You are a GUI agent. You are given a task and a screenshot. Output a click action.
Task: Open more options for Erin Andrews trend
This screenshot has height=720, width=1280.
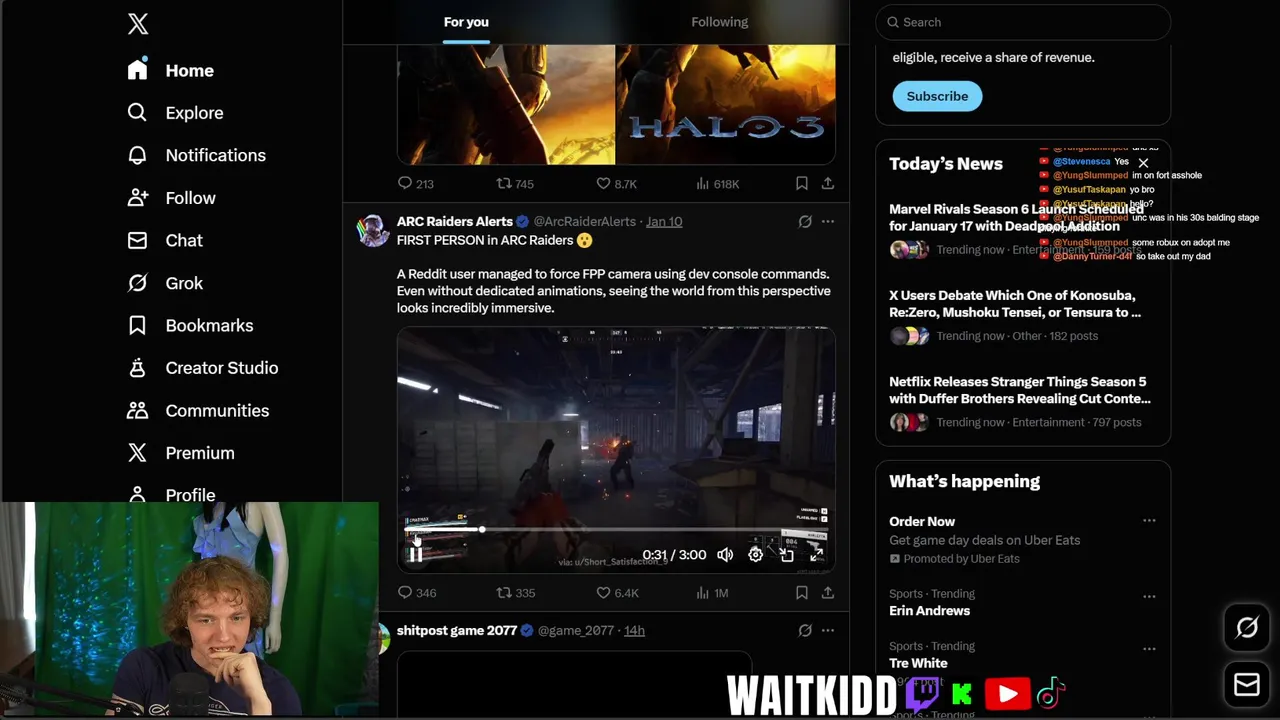(x=1149, y=596)
